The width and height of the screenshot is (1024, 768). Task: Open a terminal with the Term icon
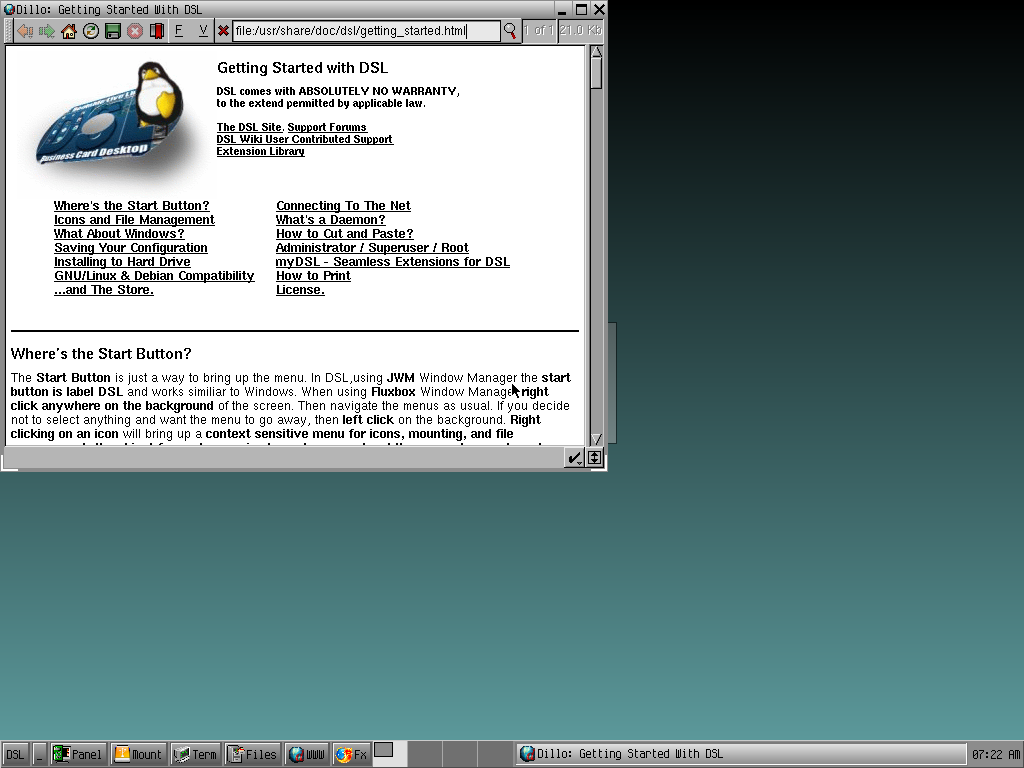196,754
